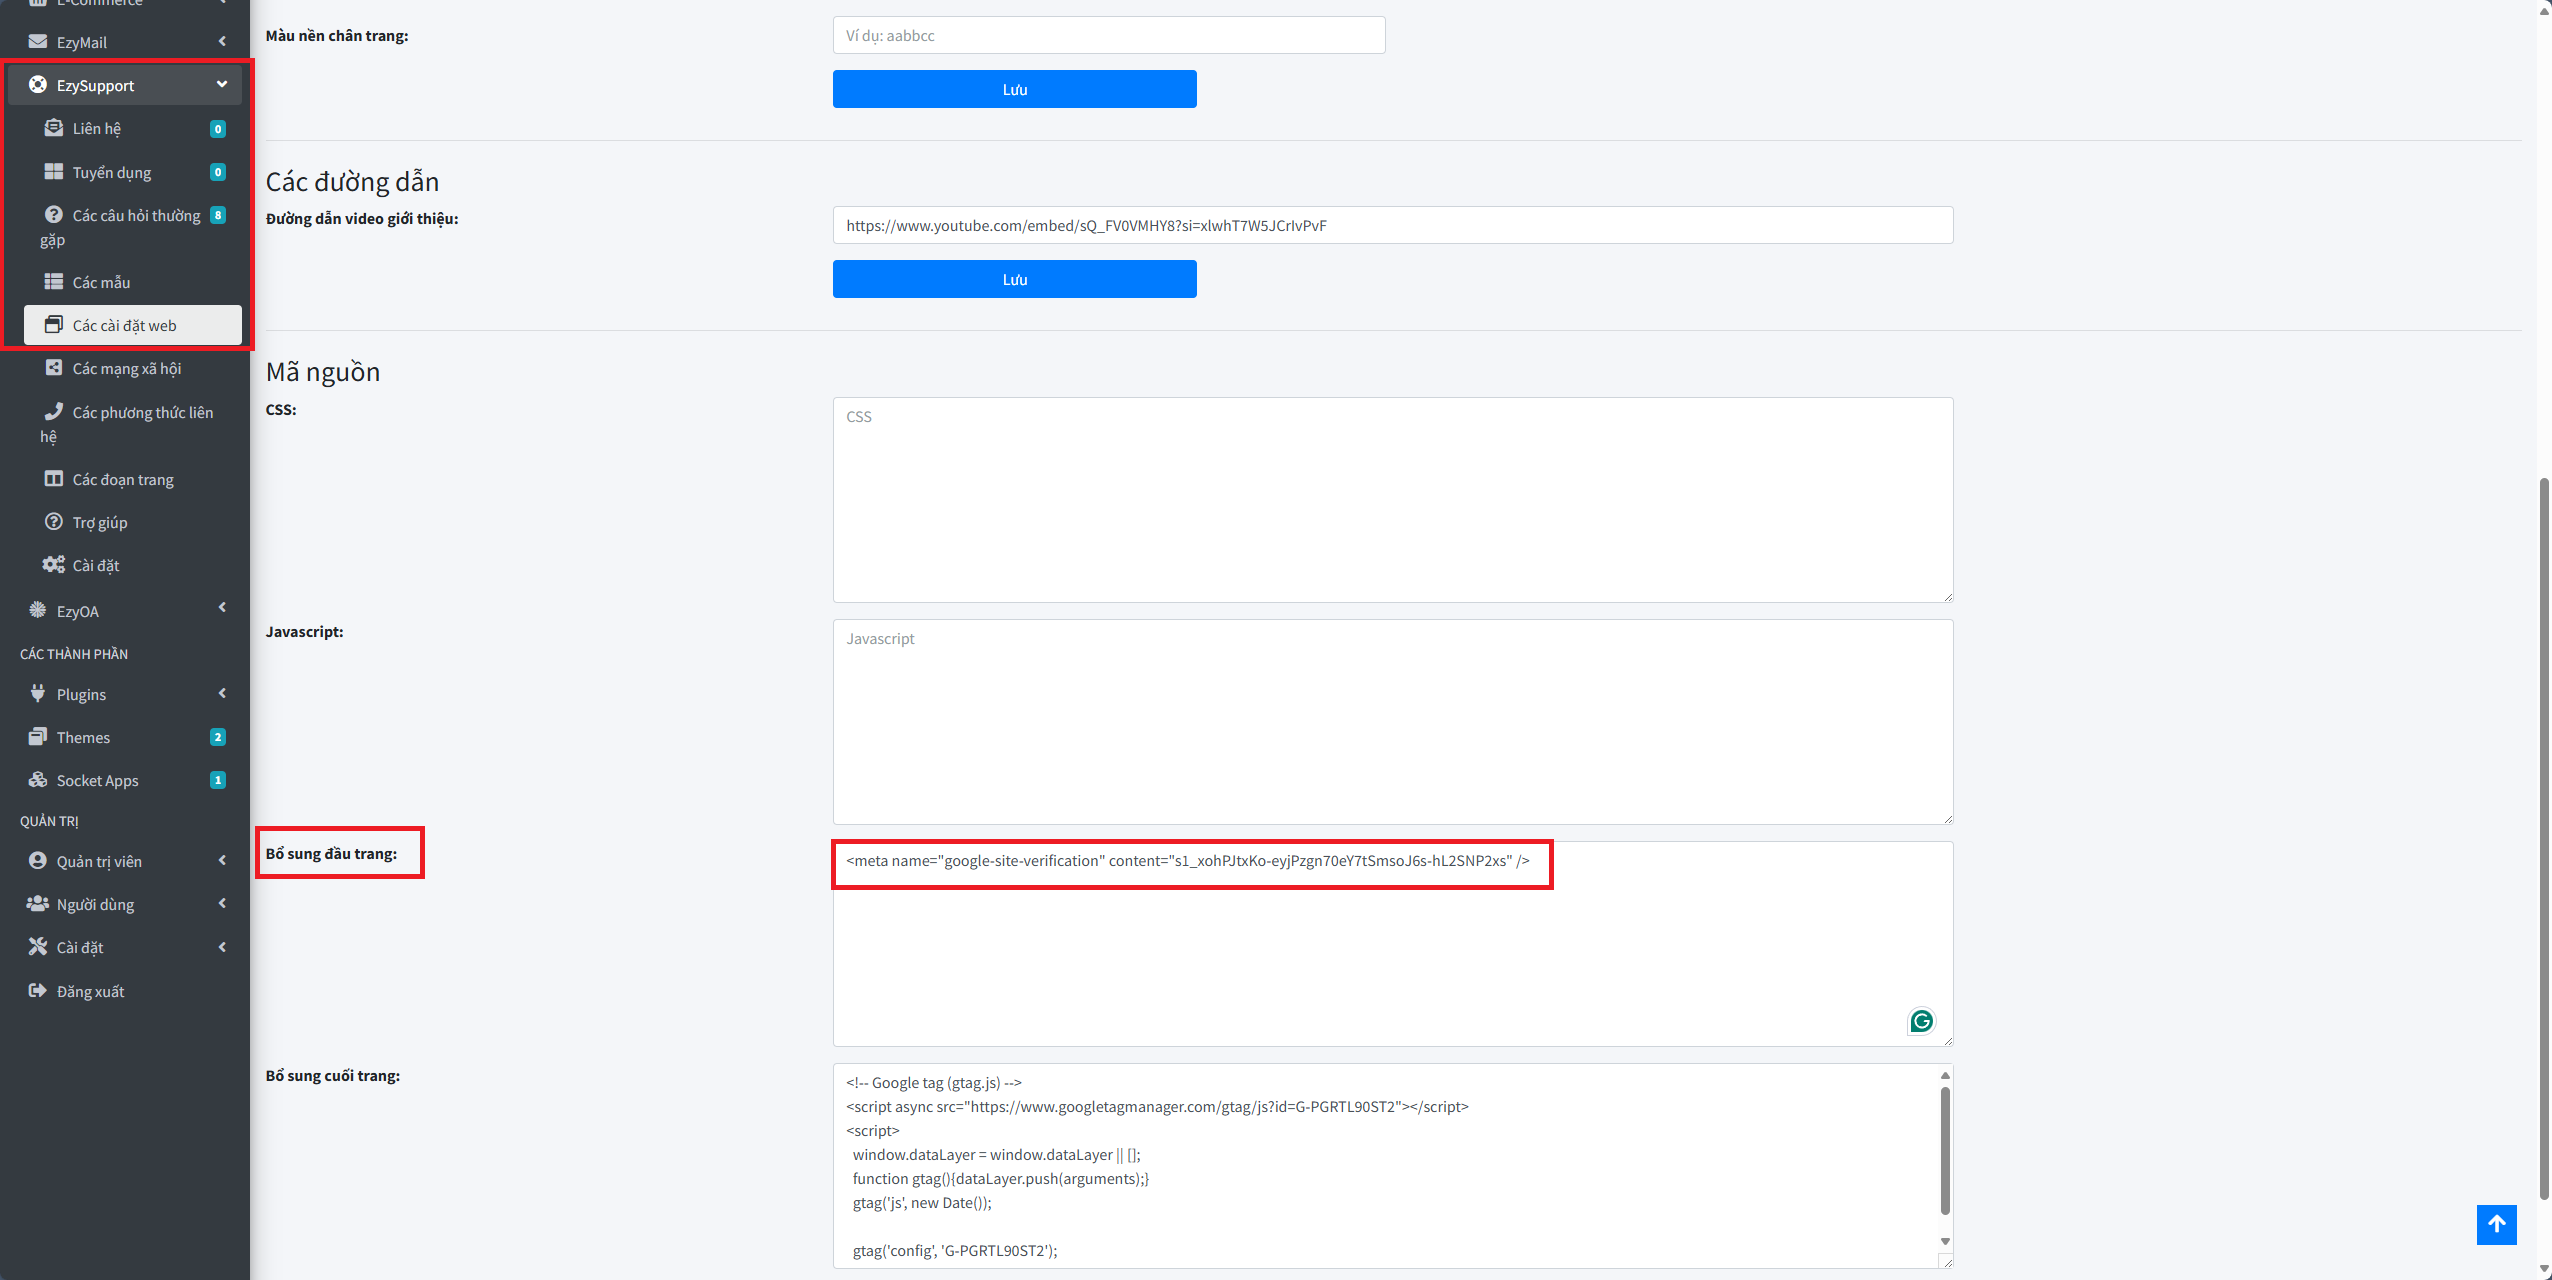
Task: Go to Các đoạn trang
Action: click(x=133, y=479)
